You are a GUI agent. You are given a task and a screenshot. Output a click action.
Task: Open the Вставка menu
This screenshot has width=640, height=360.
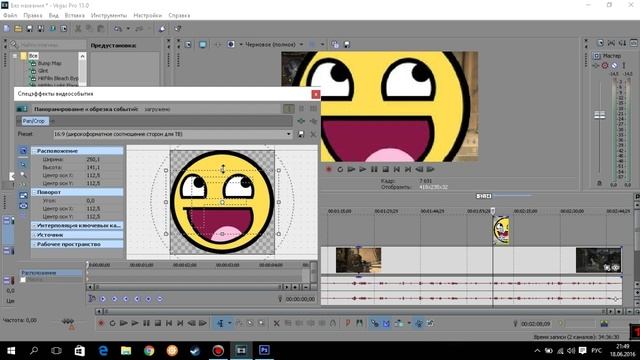pos(75,16)
